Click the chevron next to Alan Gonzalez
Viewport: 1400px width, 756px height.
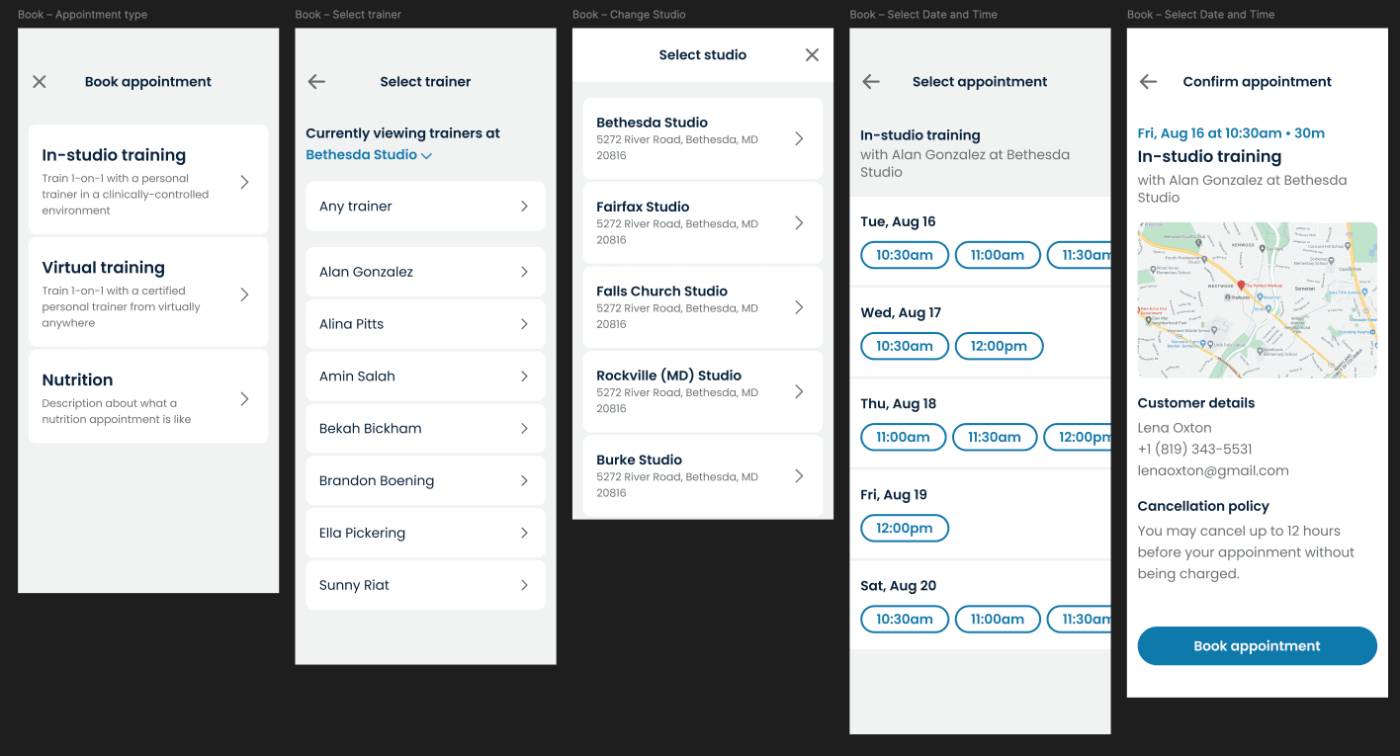(524, 272)
